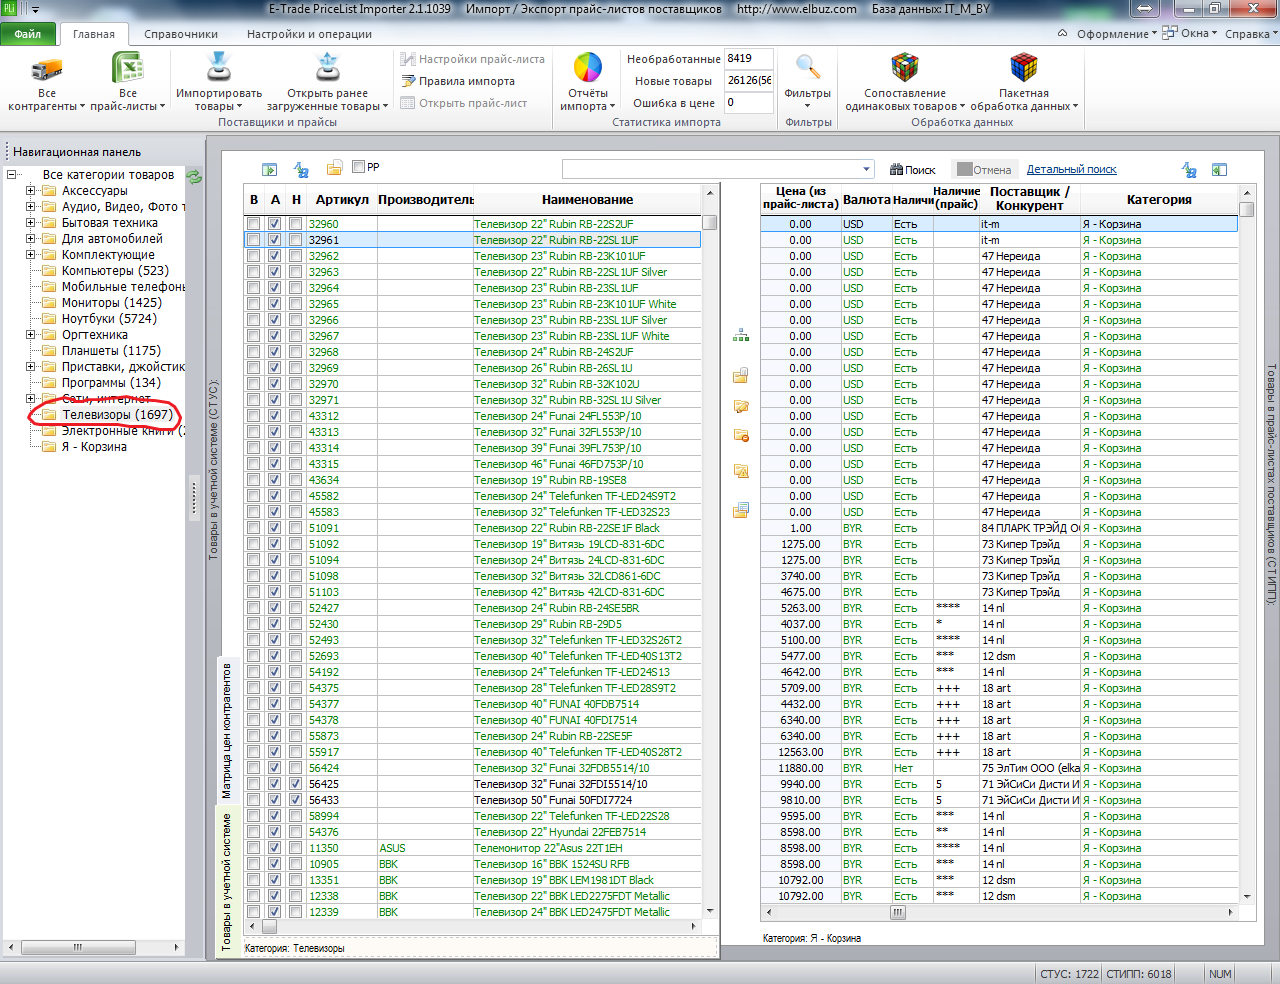Click navigation panel horizontal scrollbar thumb
Viewport: 1280px width, 984px height.
point(77,947)
